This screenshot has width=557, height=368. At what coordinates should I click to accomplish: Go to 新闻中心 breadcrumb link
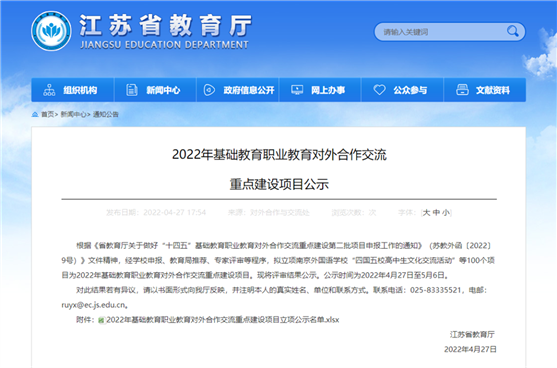(x=74, y=114)
